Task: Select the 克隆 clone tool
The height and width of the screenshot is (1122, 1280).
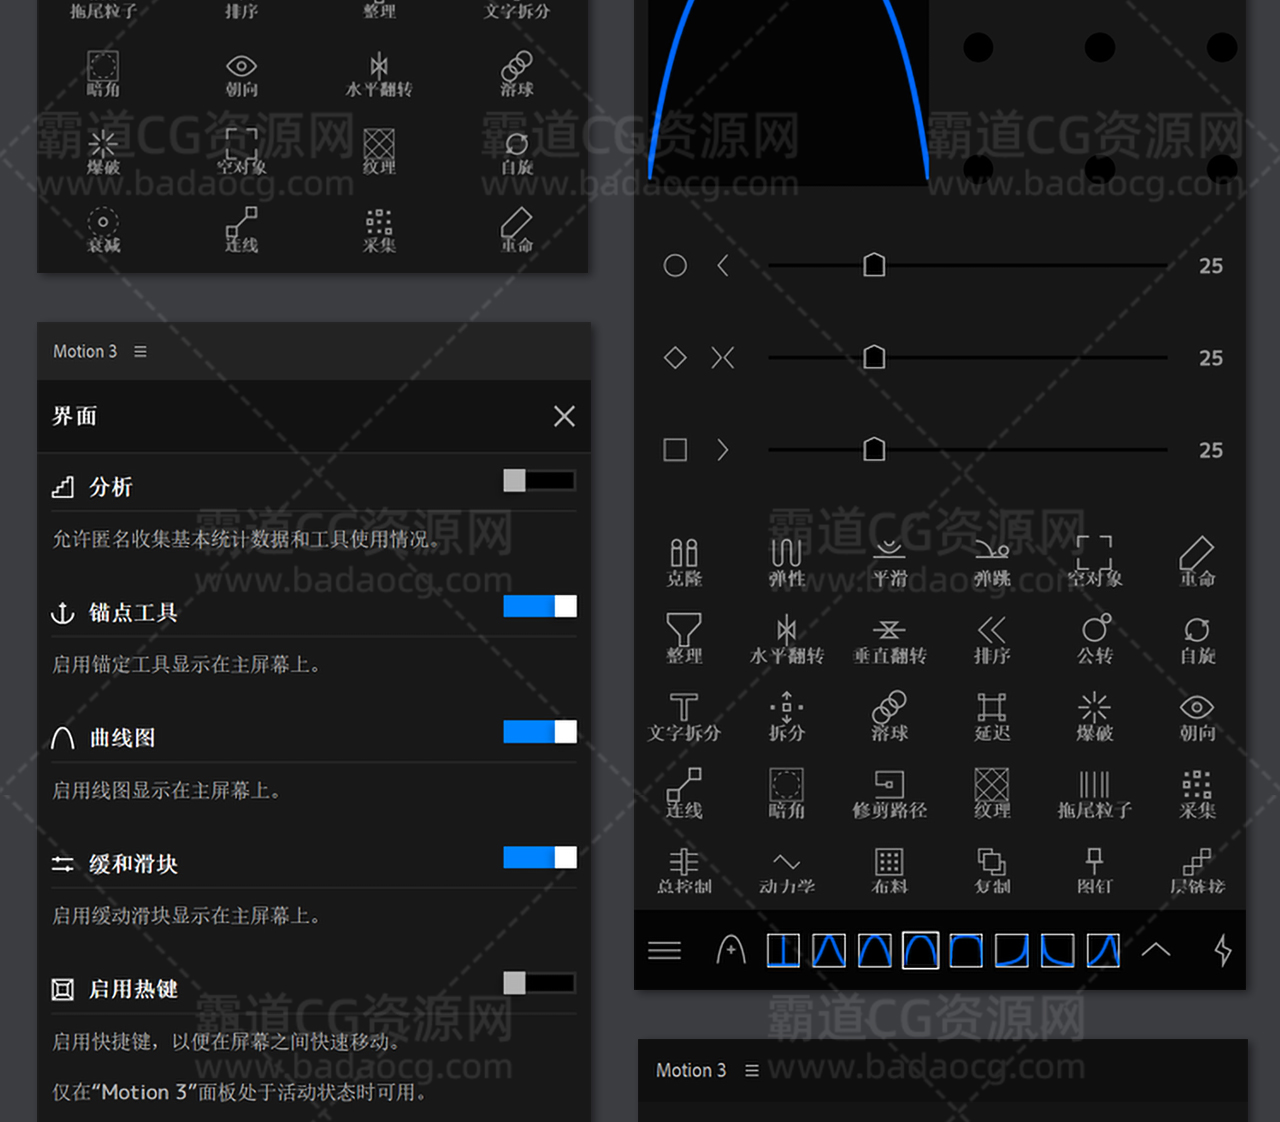Action: point(684,561)
